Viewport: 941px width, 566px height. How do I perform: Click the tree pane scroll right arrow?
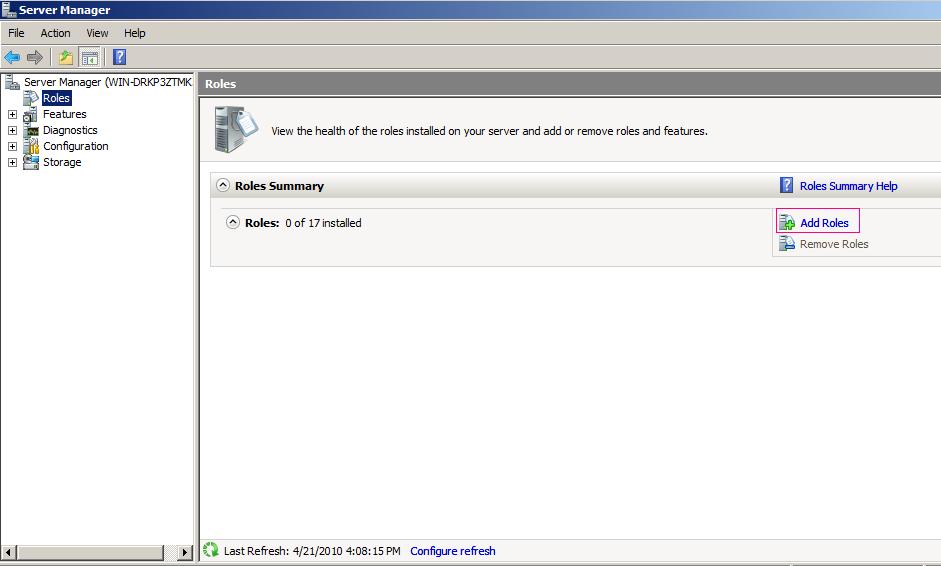185,552
